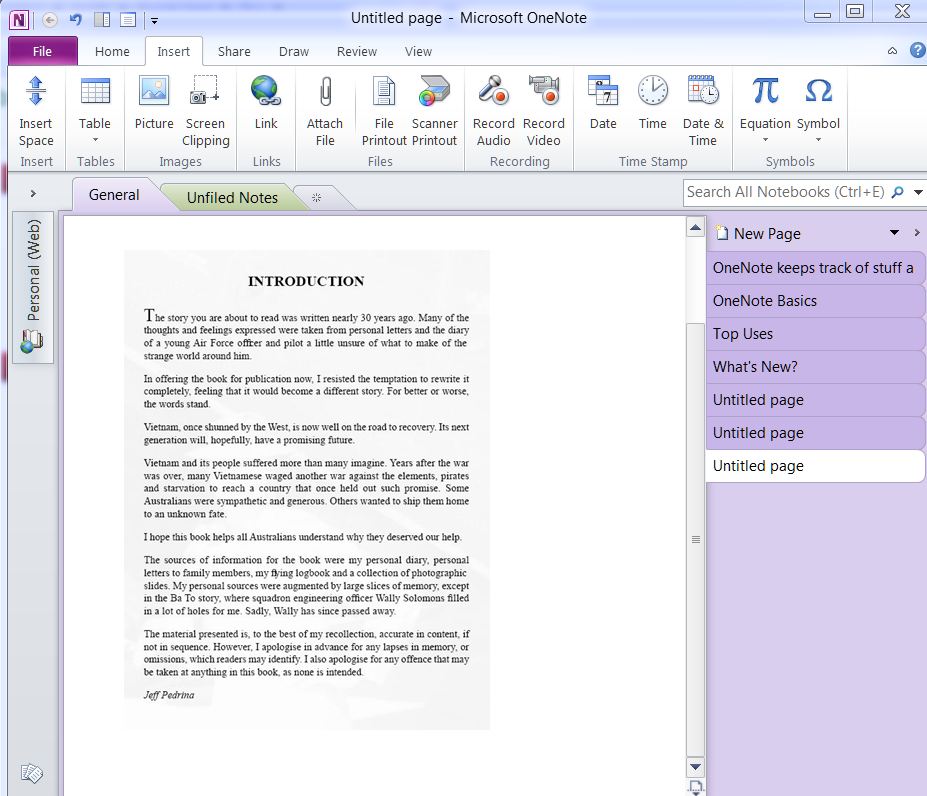Create a new section tab
This screenshot has height=796, width=927.
pyautogui.click(x=316, y=198)
